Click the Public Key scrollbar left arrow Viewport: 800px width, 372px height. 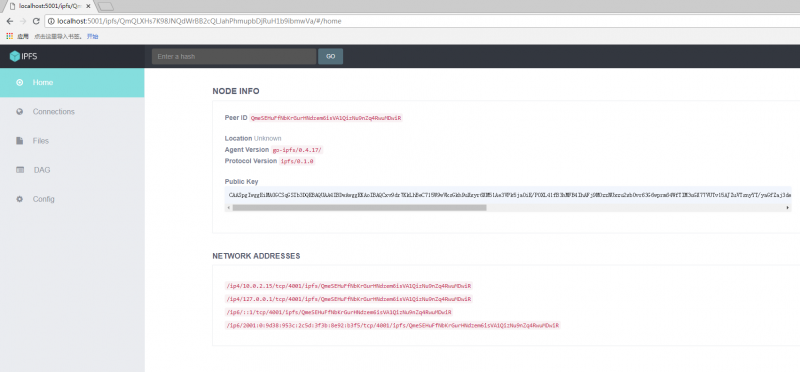[x=228, y=208]
